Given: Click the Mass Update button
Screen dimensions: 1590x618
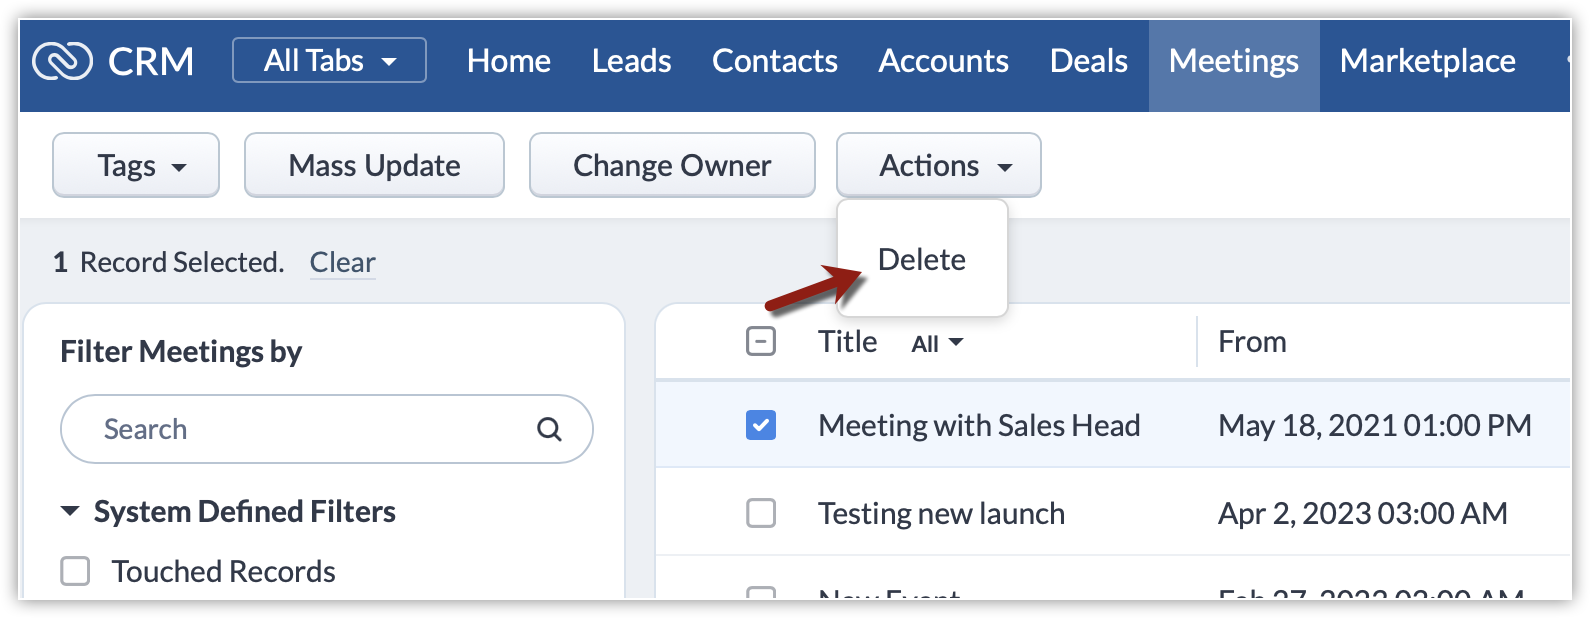Looking at the screenshot, I should point(374,166).
